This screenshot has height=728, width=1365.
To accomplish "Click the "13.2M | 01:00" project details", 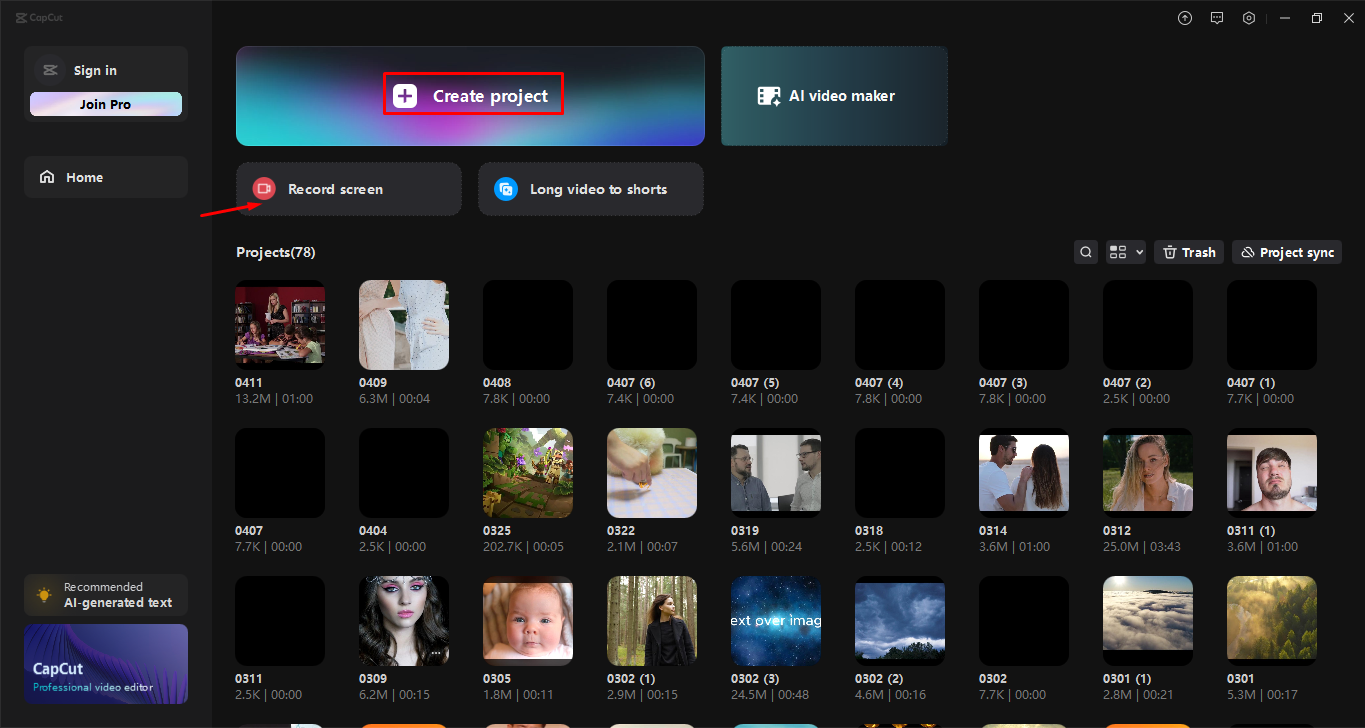I will 274,399.
